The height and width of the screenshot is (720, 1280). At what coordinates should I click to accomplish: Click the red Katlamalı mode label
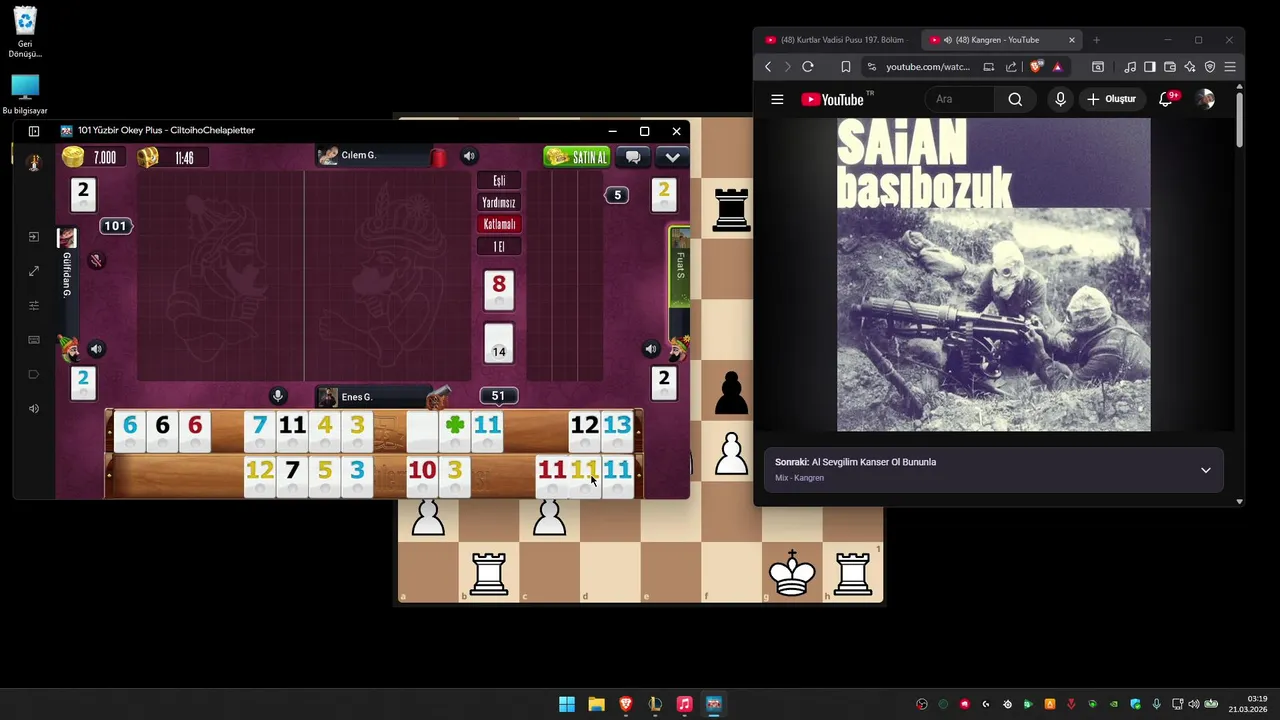(x=499, y=225)
